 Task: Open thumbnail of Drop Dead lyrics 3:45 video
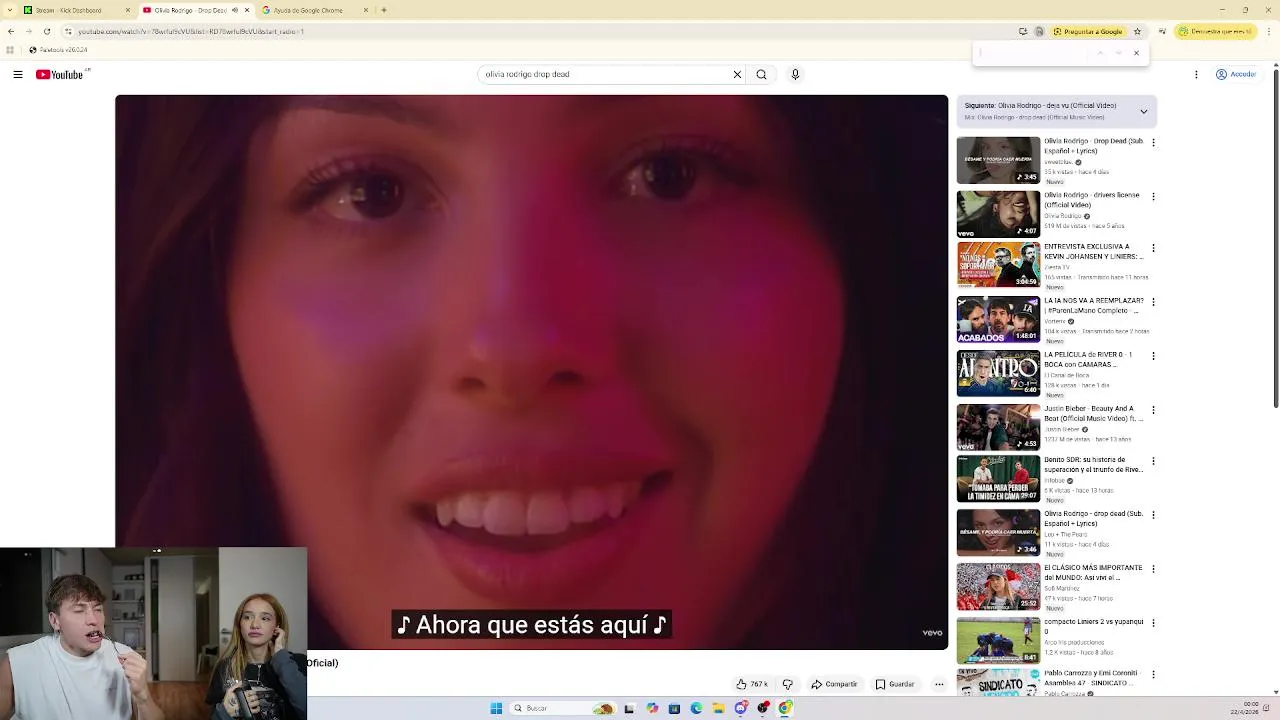click(998, 160)
